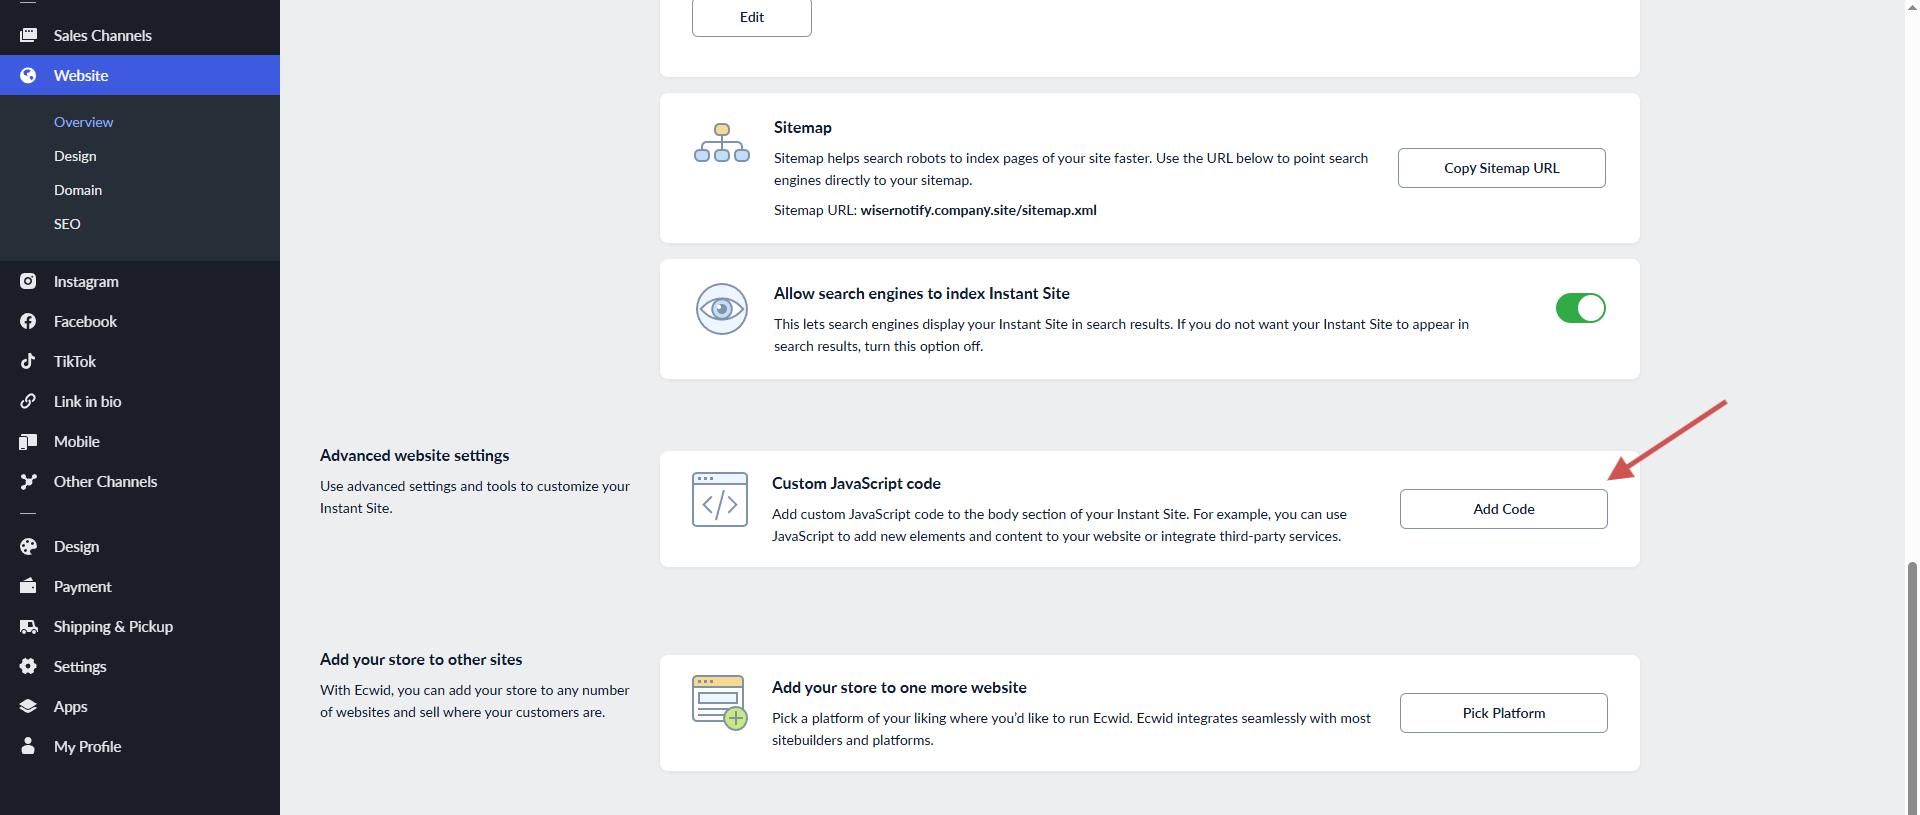Disable search engine indexing toggle

[1580, 308]
